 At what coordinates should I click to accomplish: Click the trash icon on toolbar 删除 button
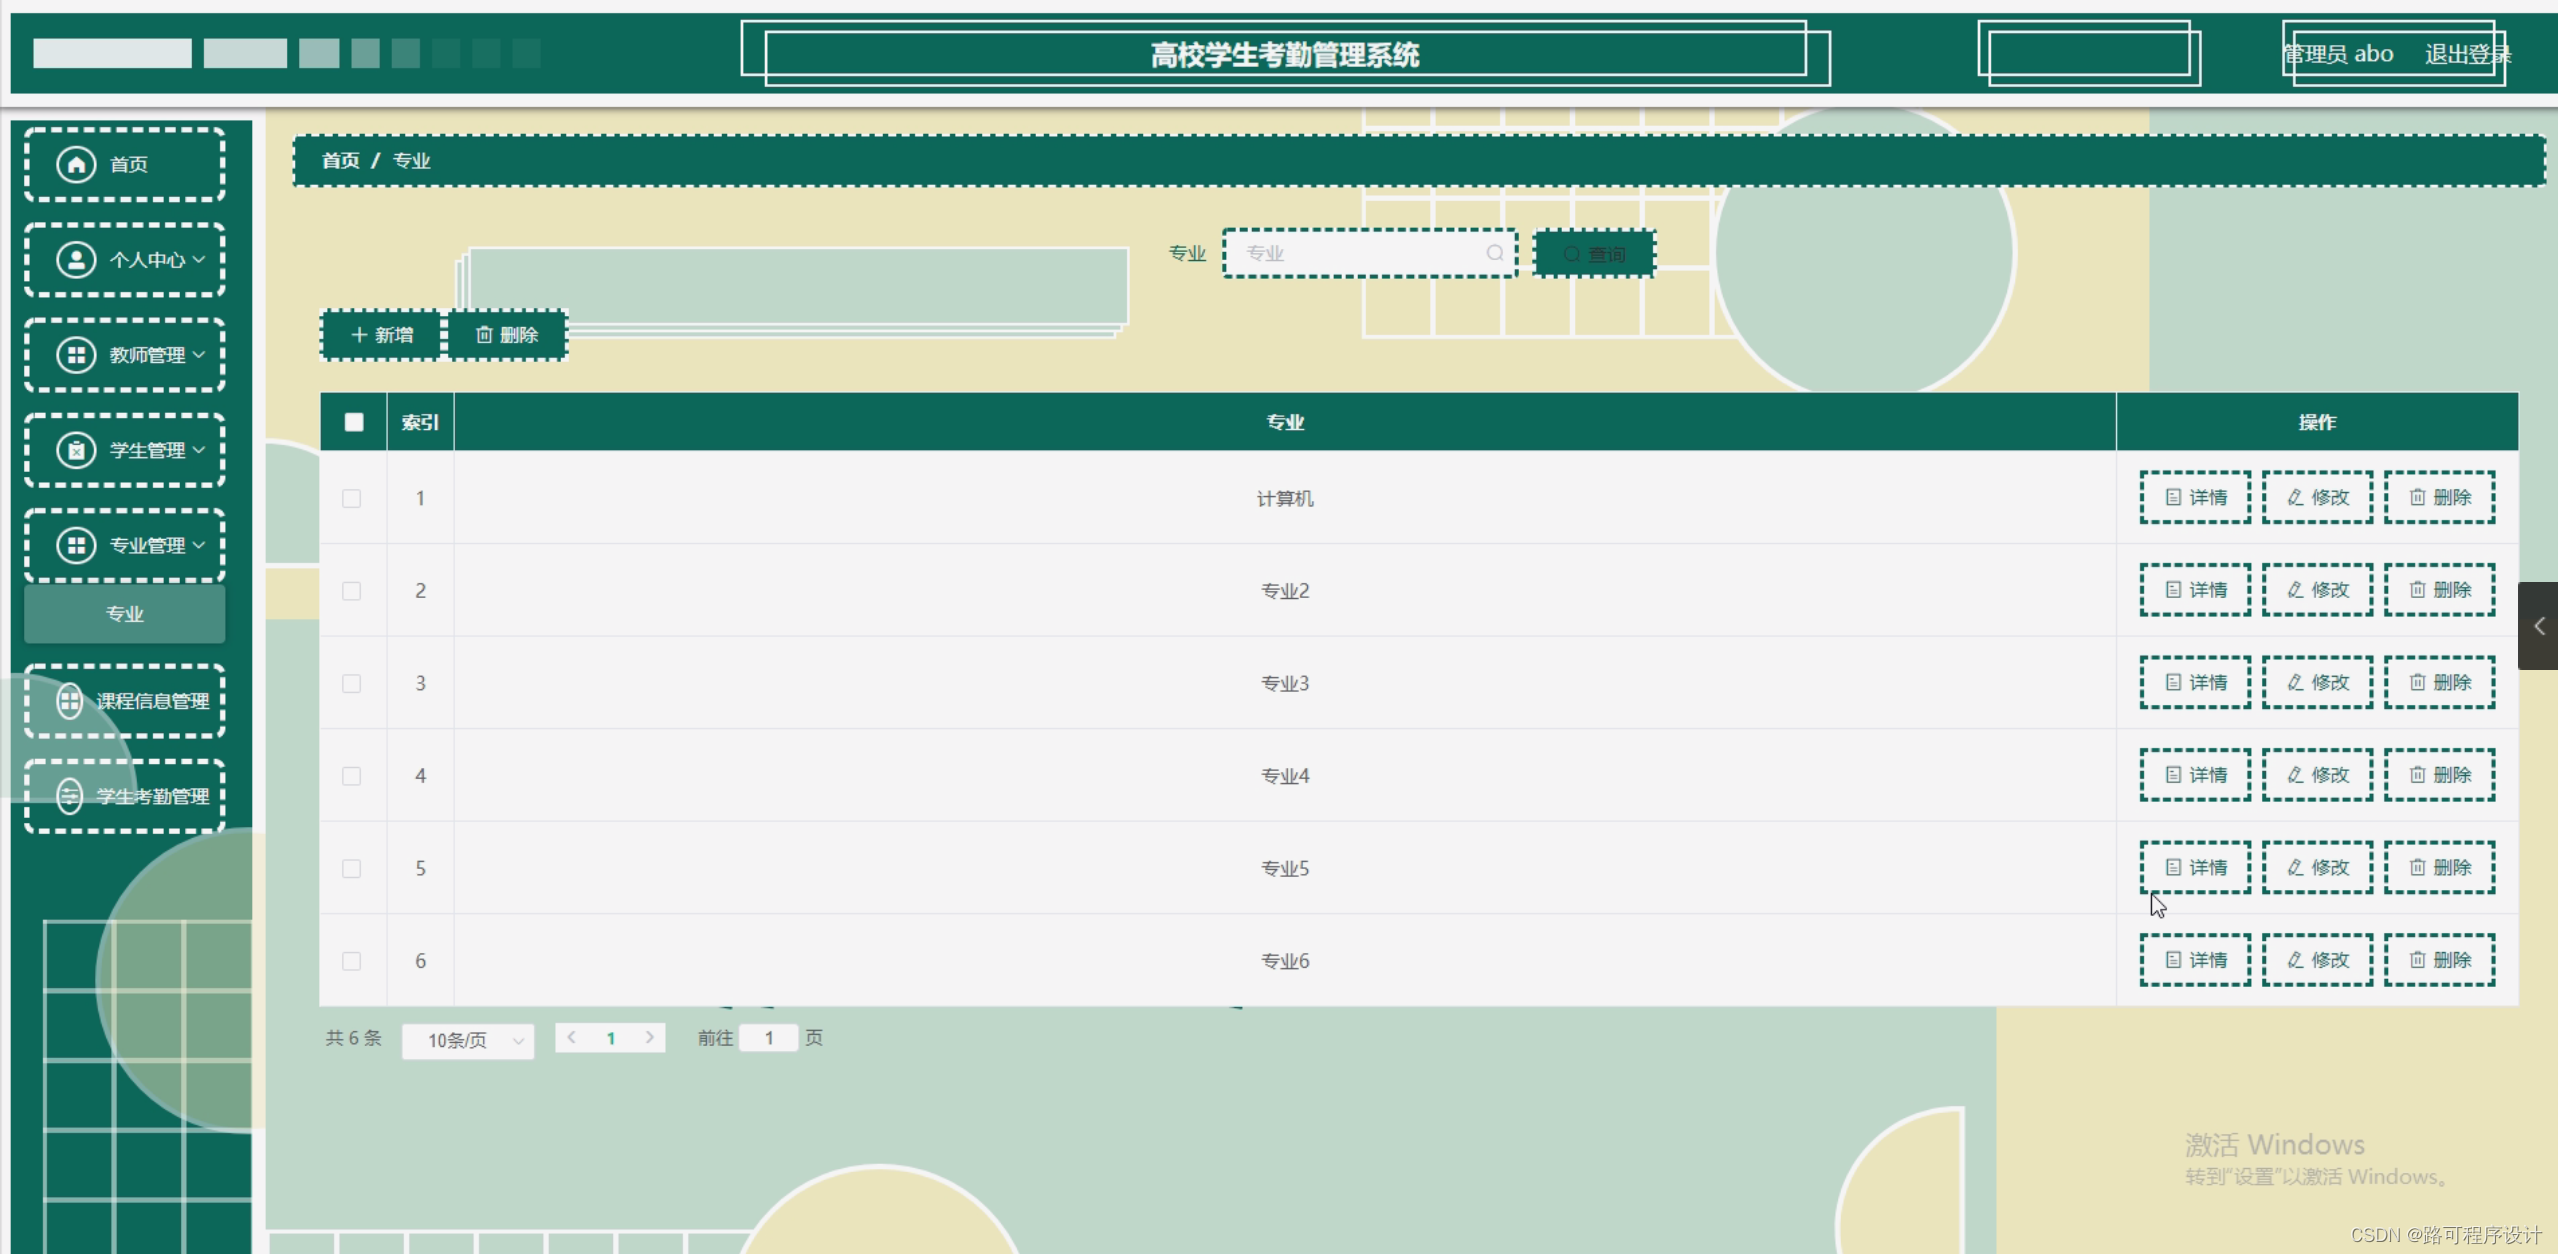tap(484, 335)
